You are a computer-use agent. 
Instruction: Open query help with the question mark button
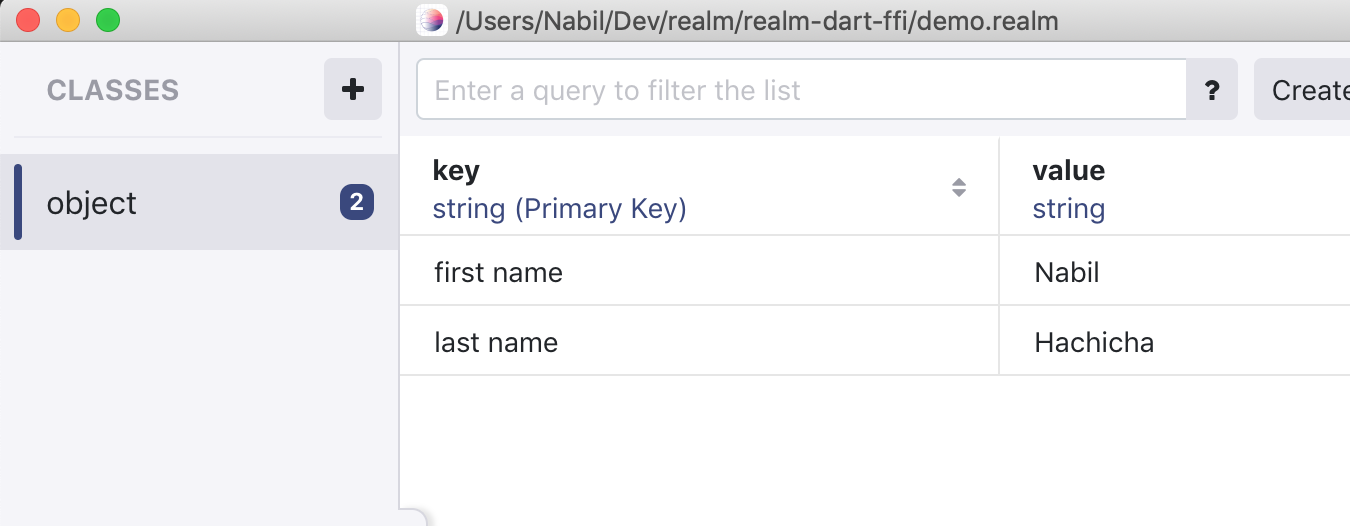click(x=1212, y=90)
